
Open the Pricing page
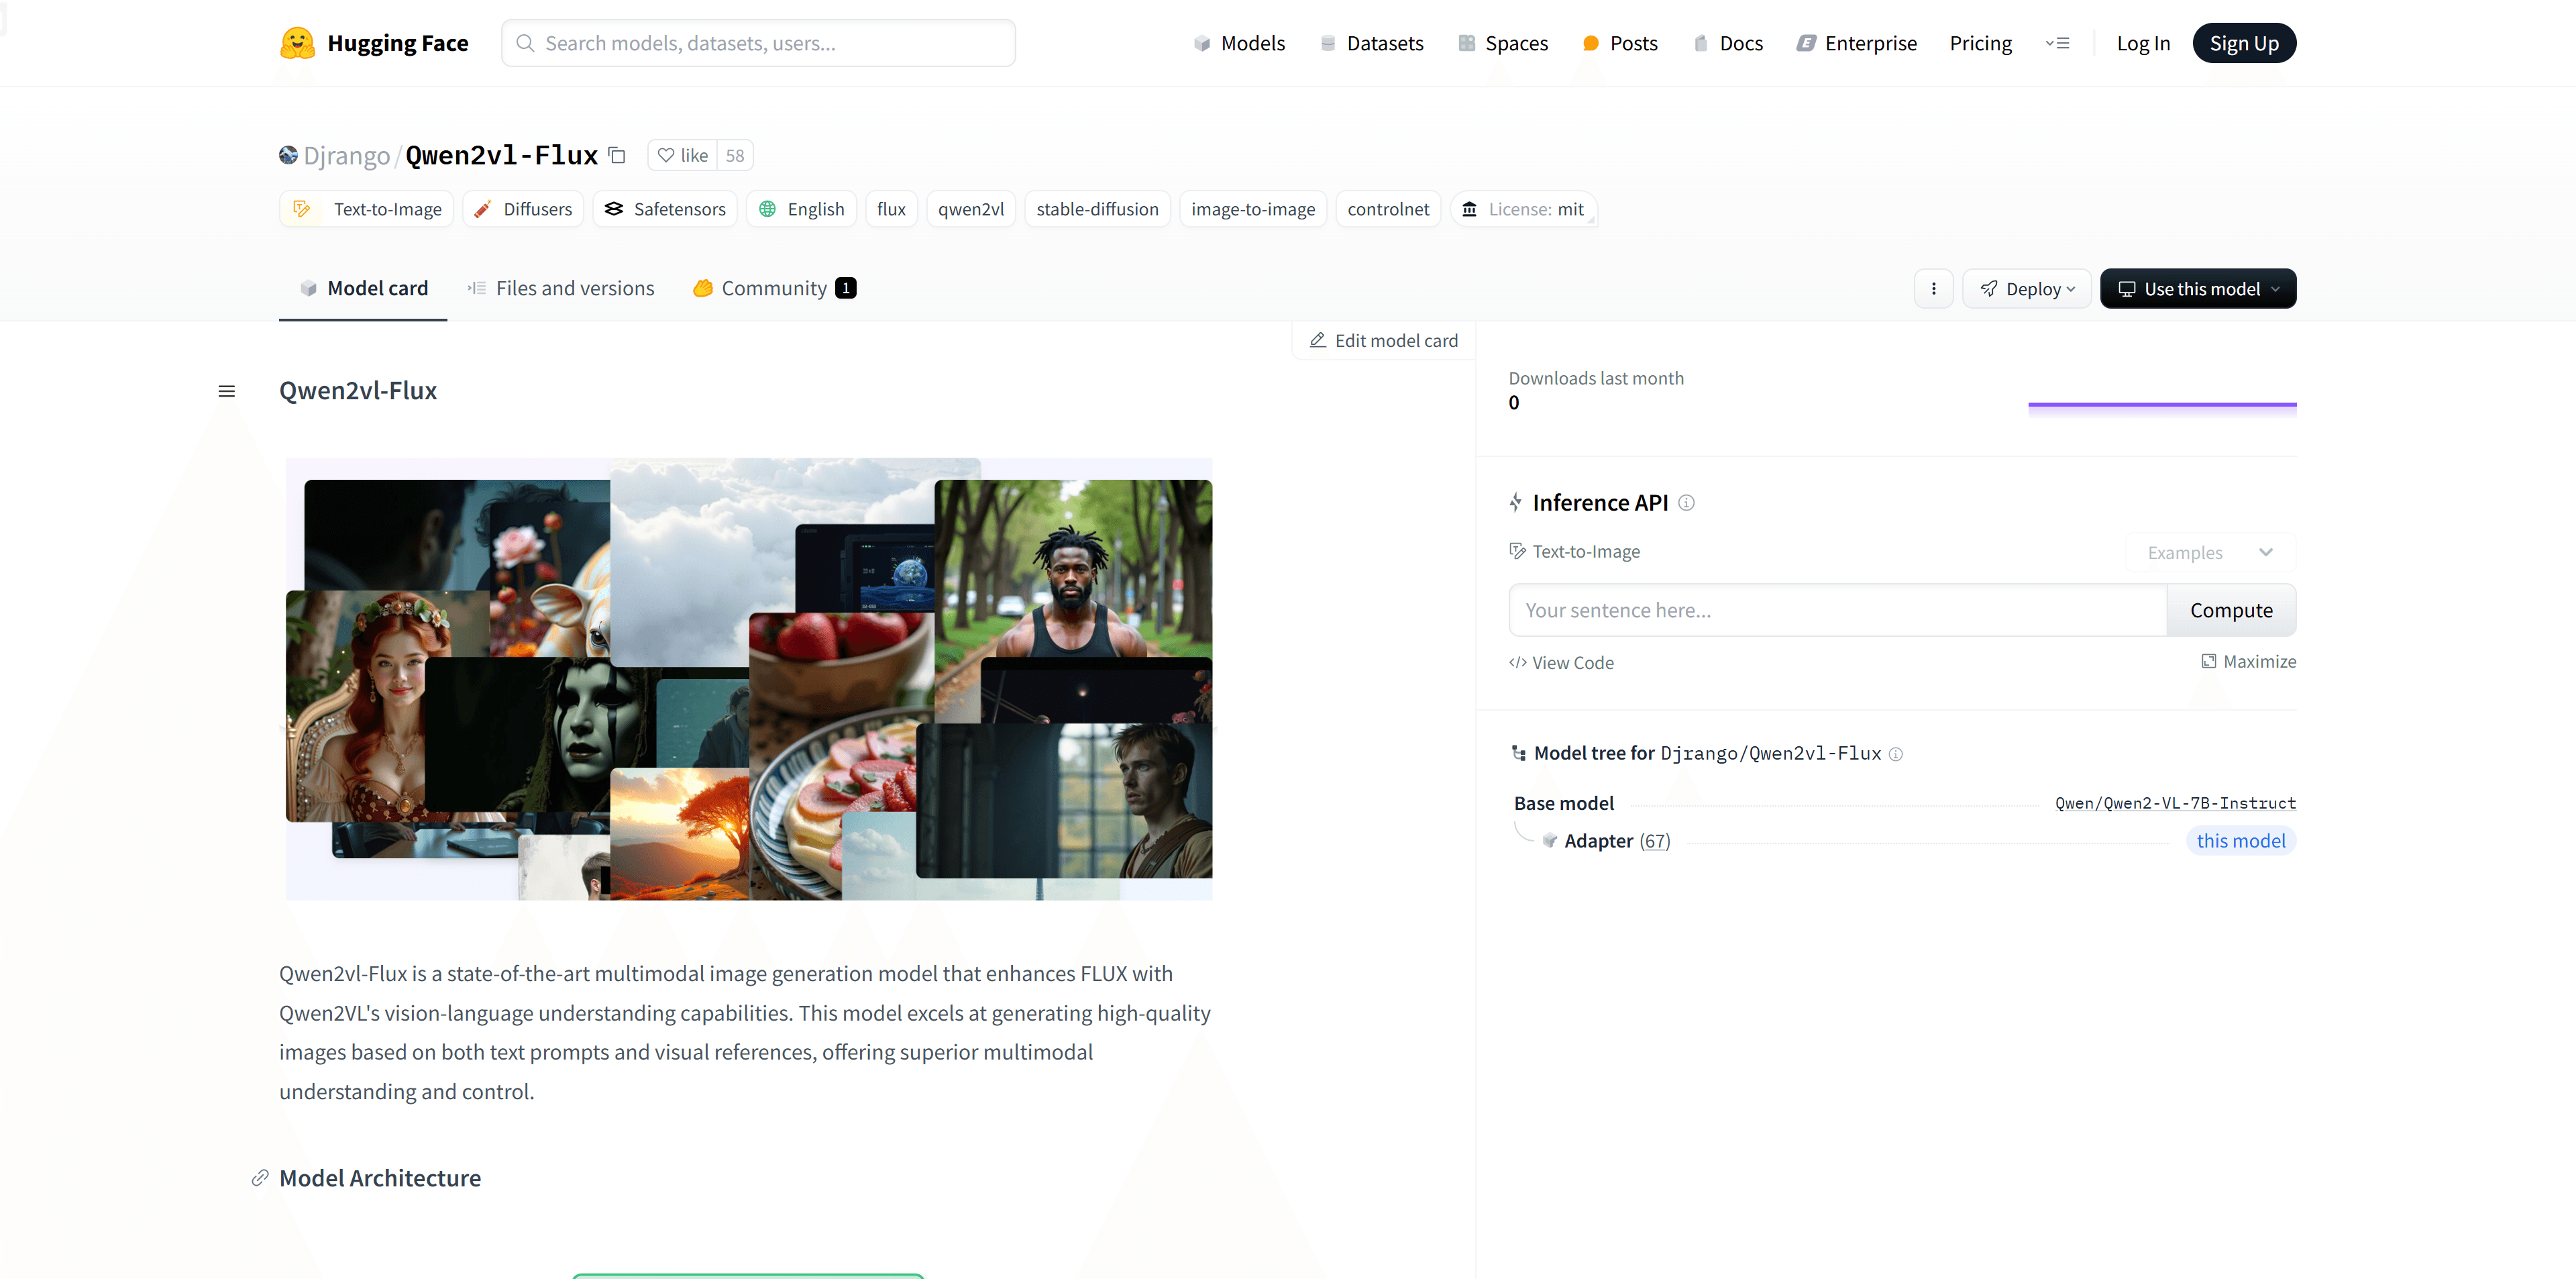(1980, 43)
